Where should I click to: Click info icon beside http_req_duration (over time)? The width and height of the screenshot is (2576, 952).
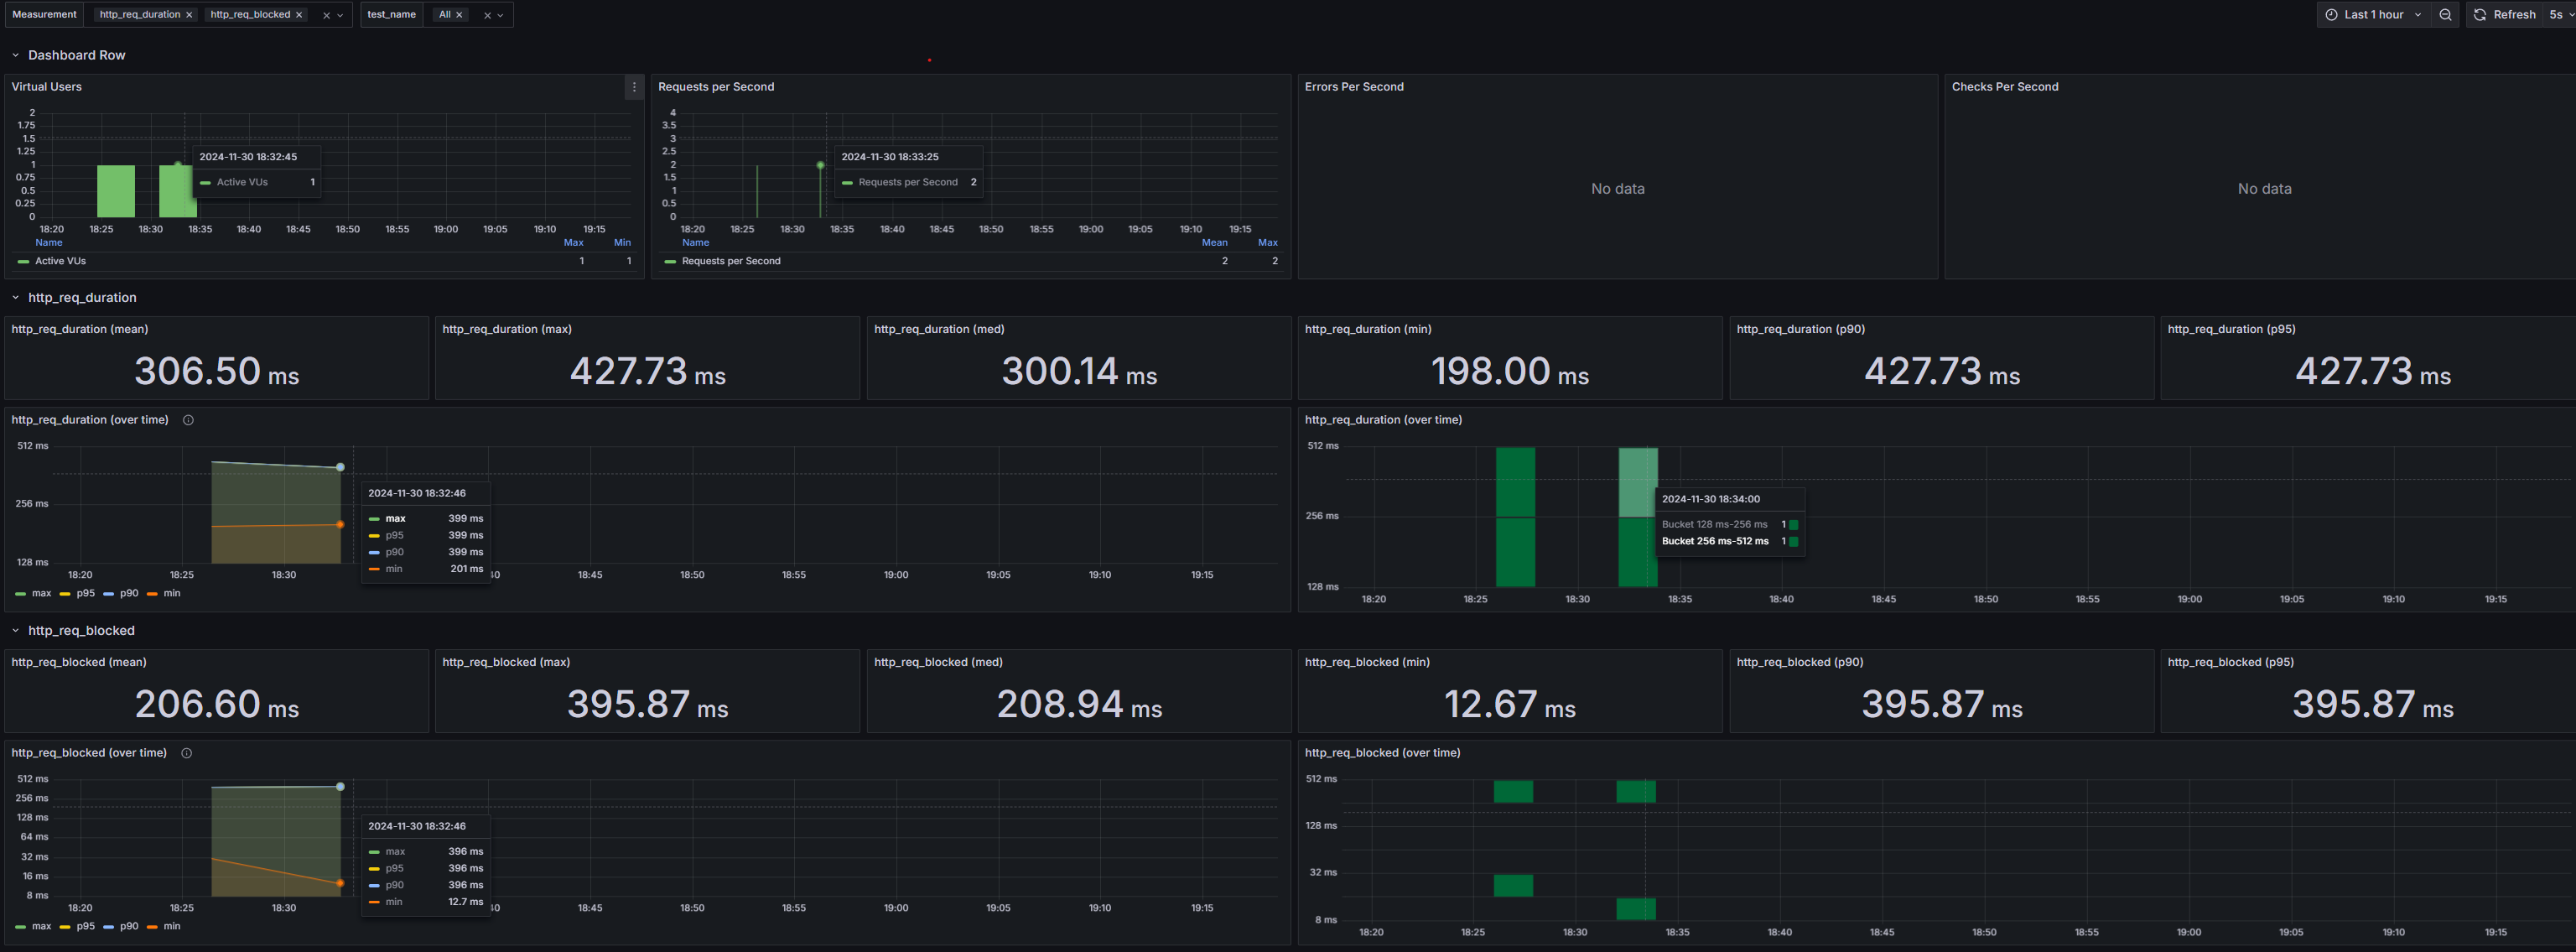tap(188, 420)
